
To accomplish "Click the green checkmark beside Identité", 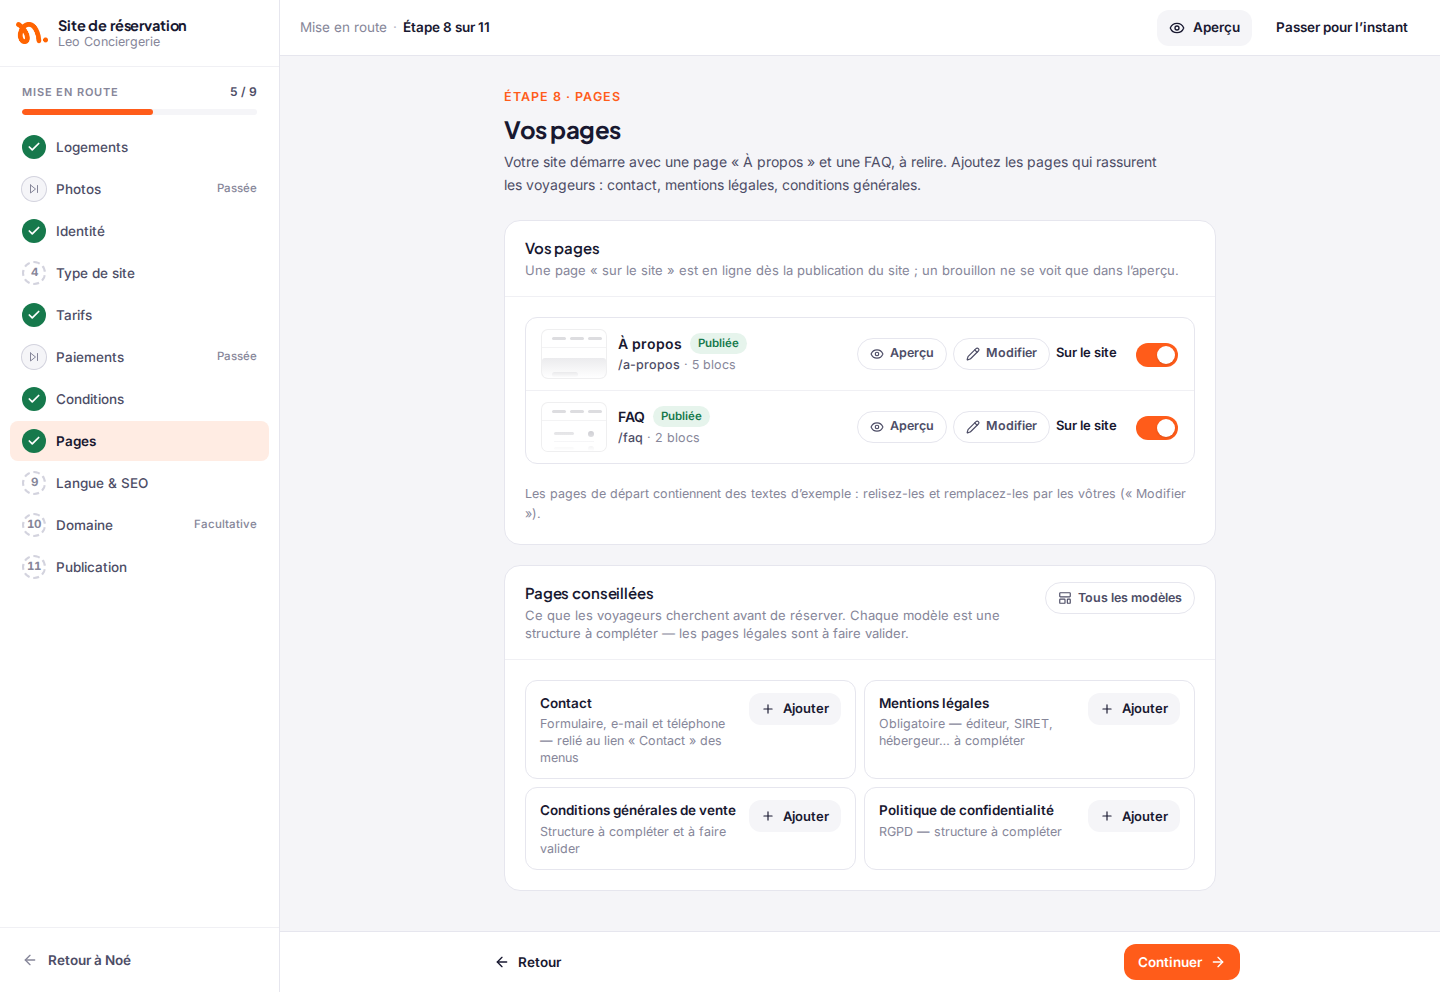I will click(34, 231).
